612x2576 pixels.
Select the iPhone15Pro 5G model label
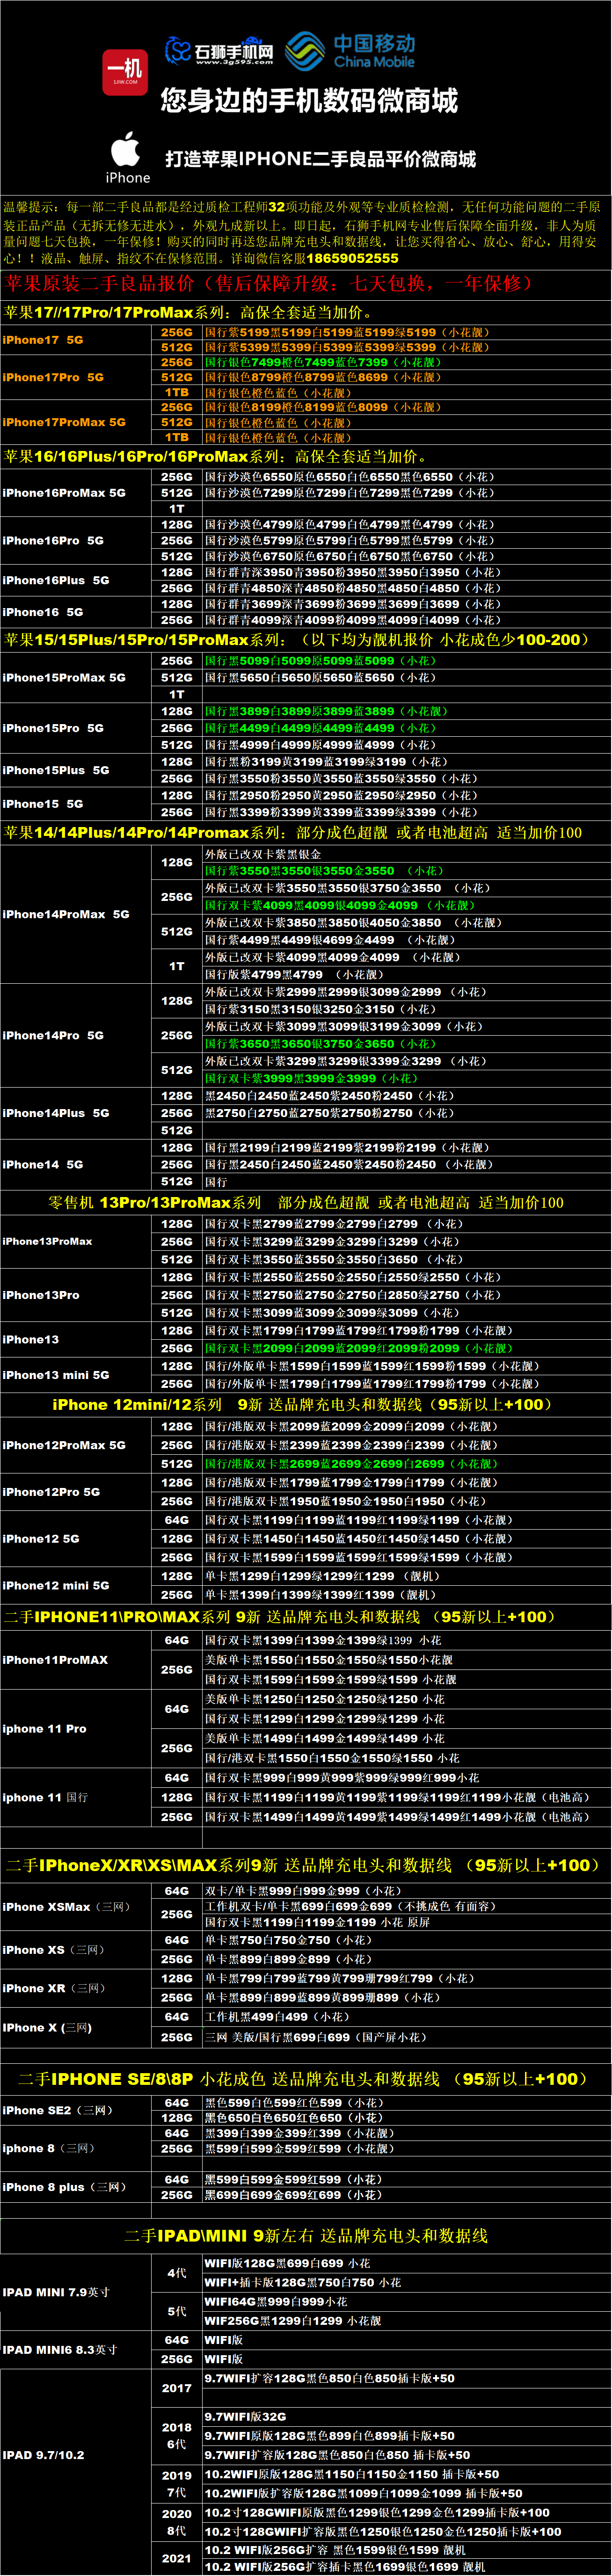[53, 729]
